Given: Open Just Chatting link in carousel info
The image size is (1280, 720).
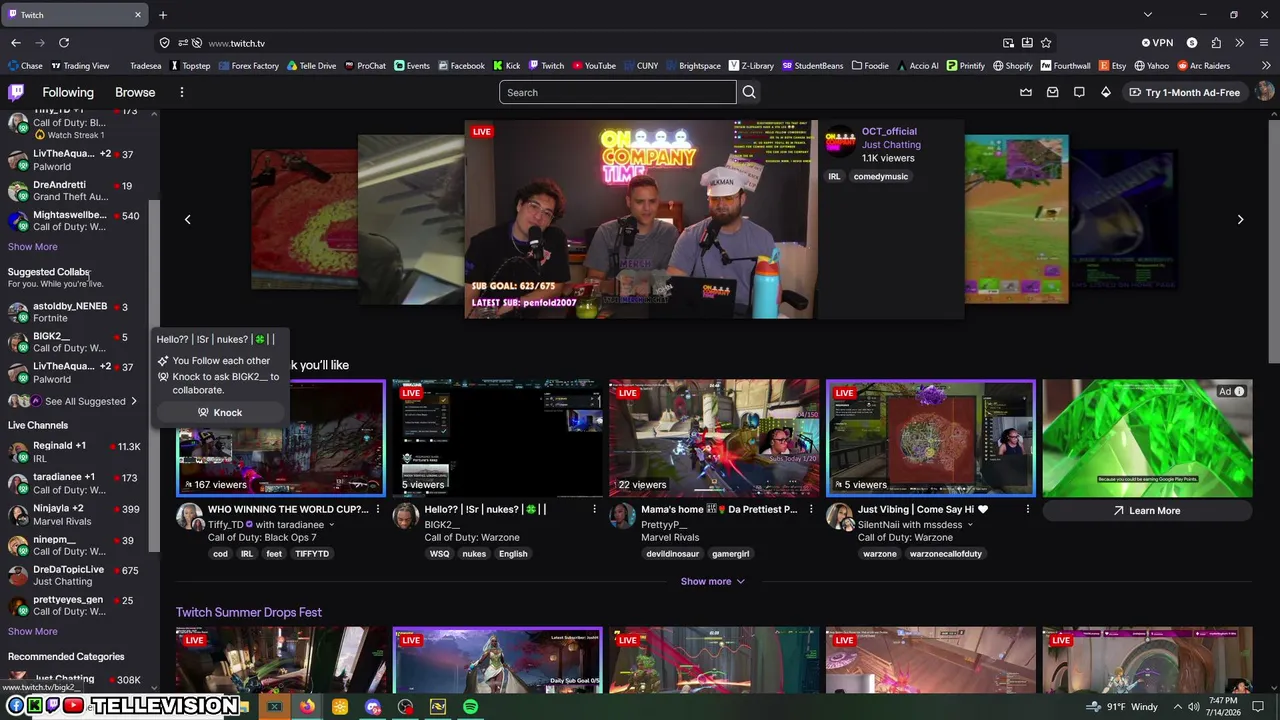Looking at the screenshot, I should pos(891,145).
